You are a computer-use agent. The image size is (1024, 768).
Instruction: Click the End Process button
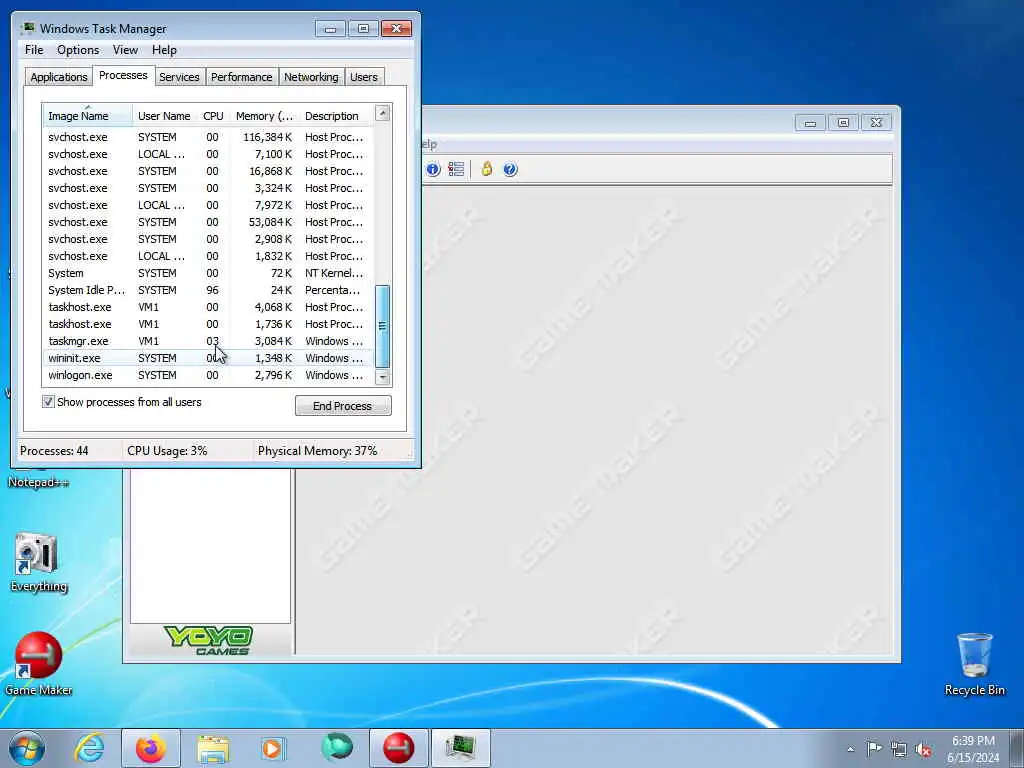coord(343,406)
